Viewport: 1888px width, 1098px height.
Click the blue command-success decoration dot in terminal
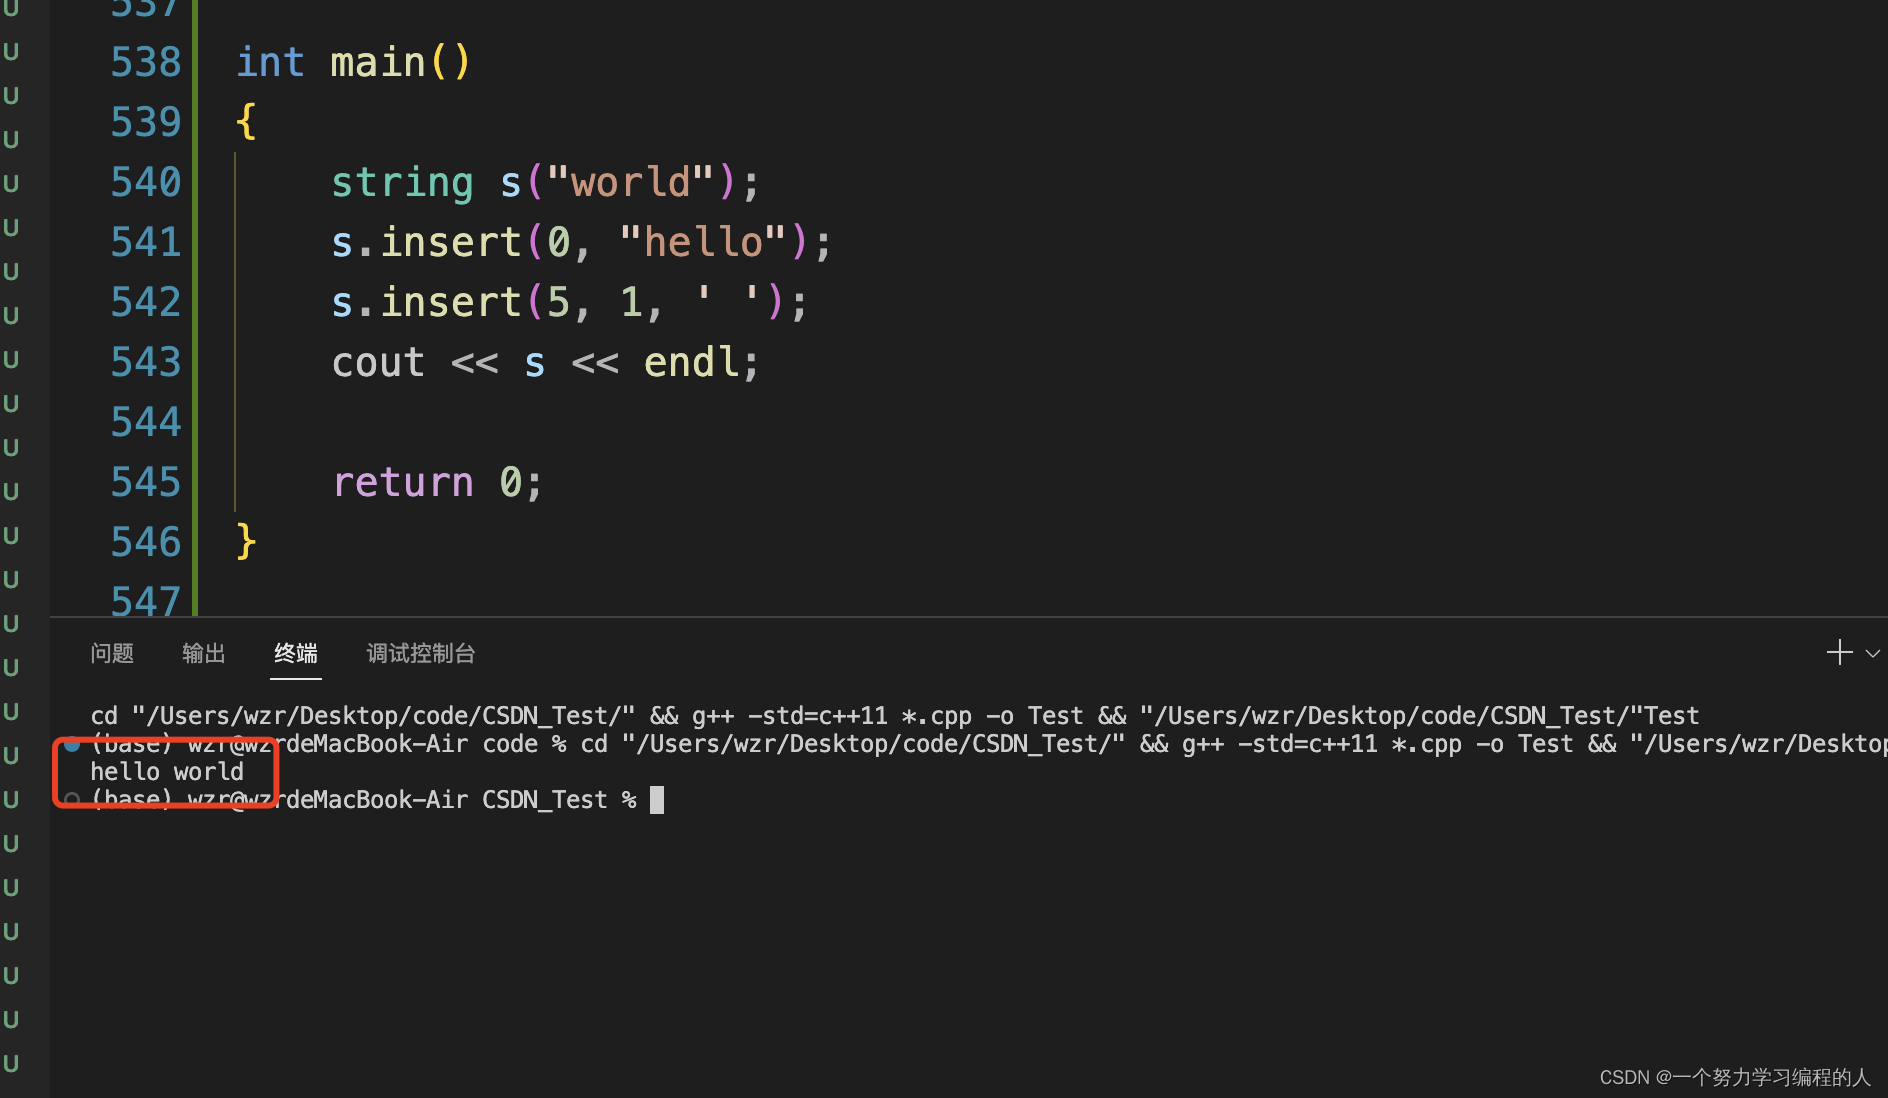point(72,744)
